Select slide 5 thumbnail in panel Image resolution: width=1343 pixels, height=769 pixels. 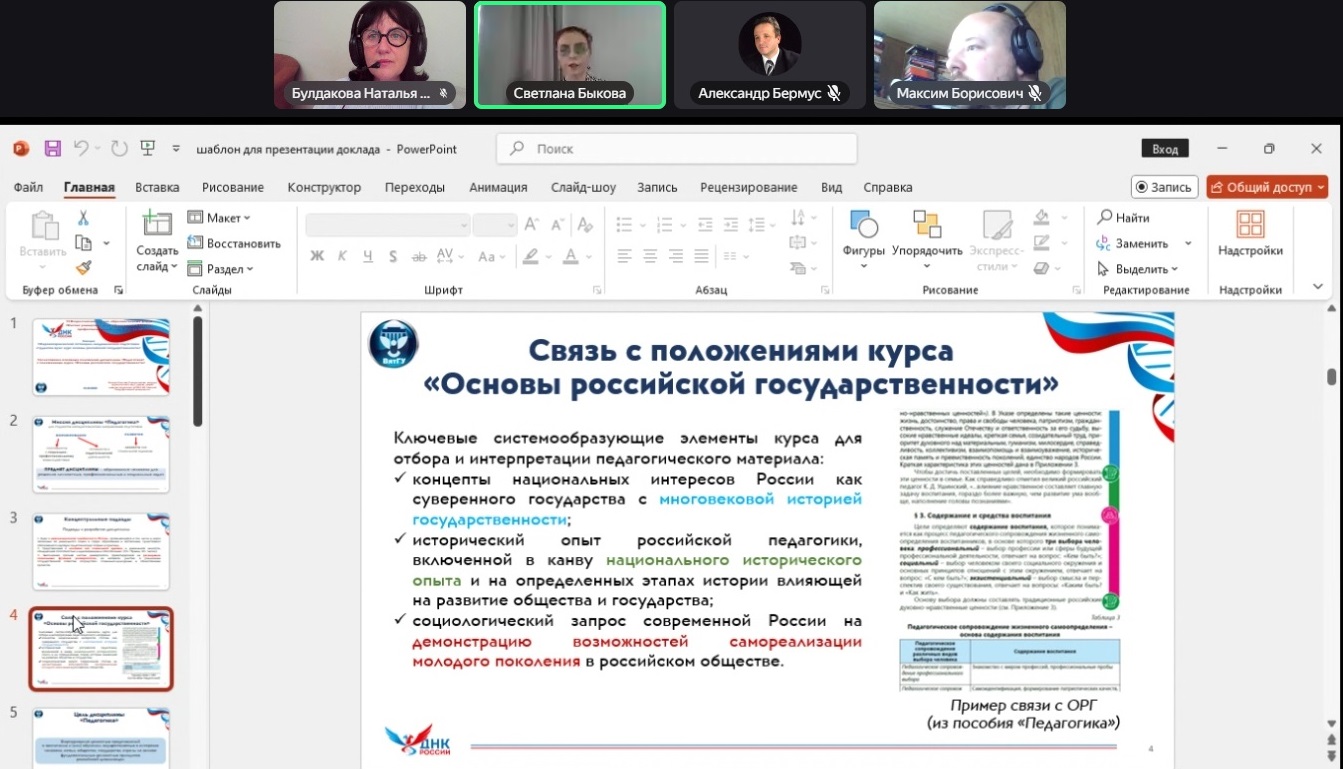tap(101, 737)
